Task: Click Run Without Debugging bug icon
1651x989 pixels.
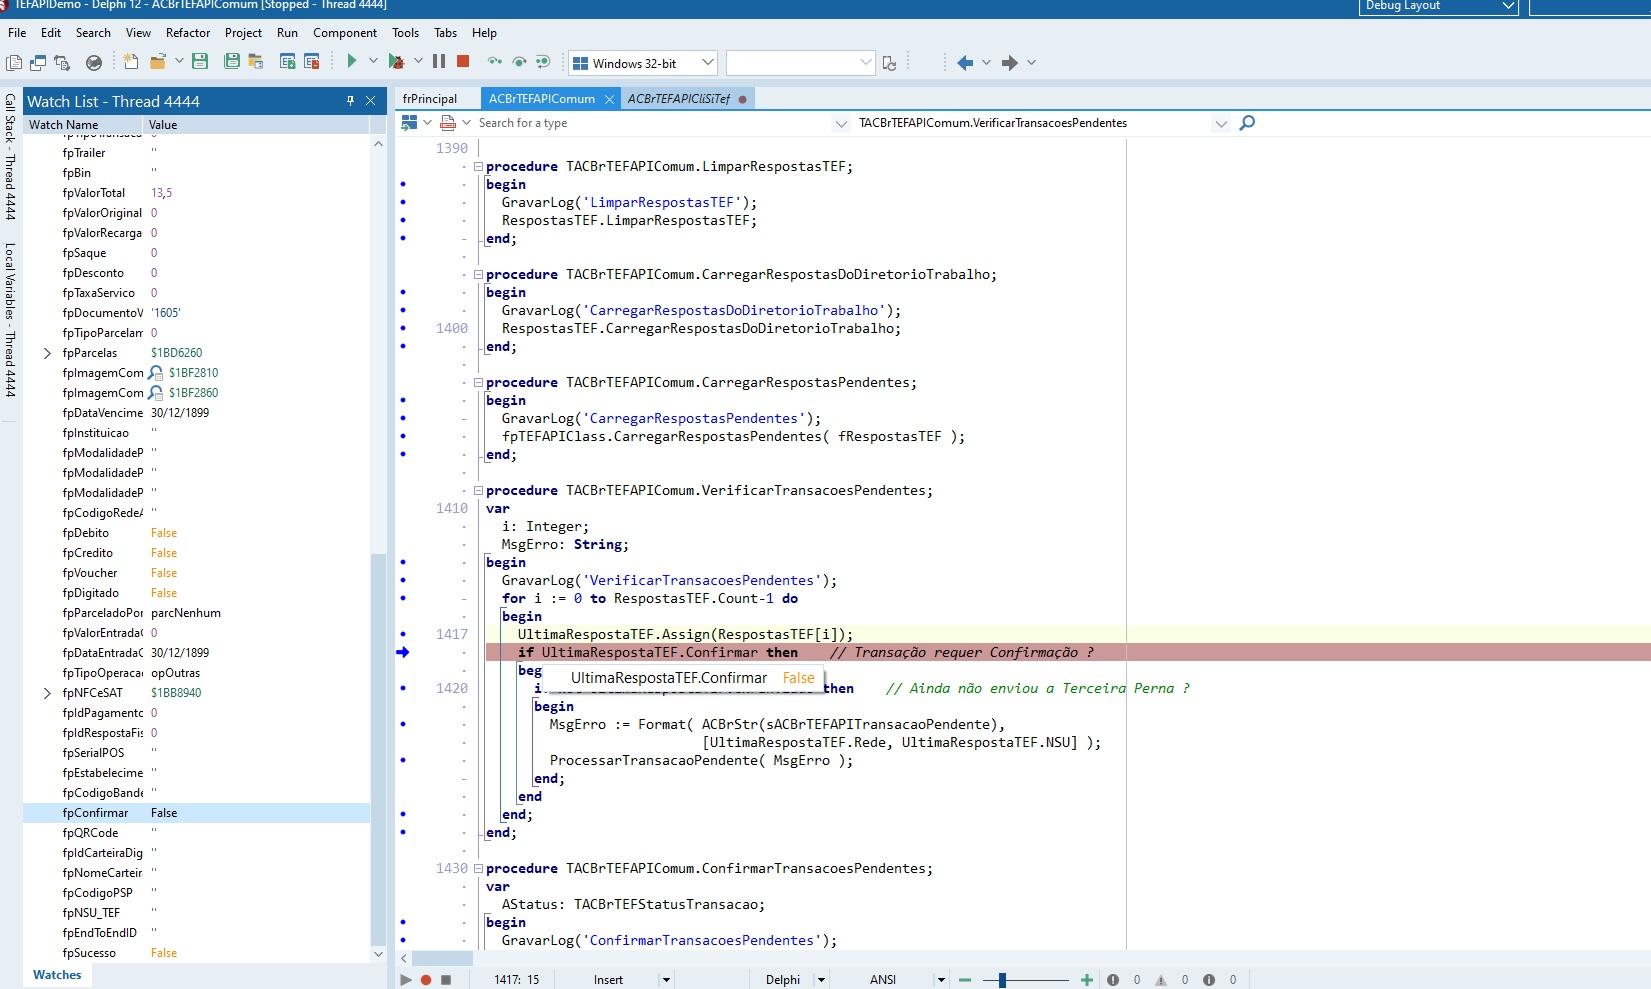Action: click(x=396, y=62)
